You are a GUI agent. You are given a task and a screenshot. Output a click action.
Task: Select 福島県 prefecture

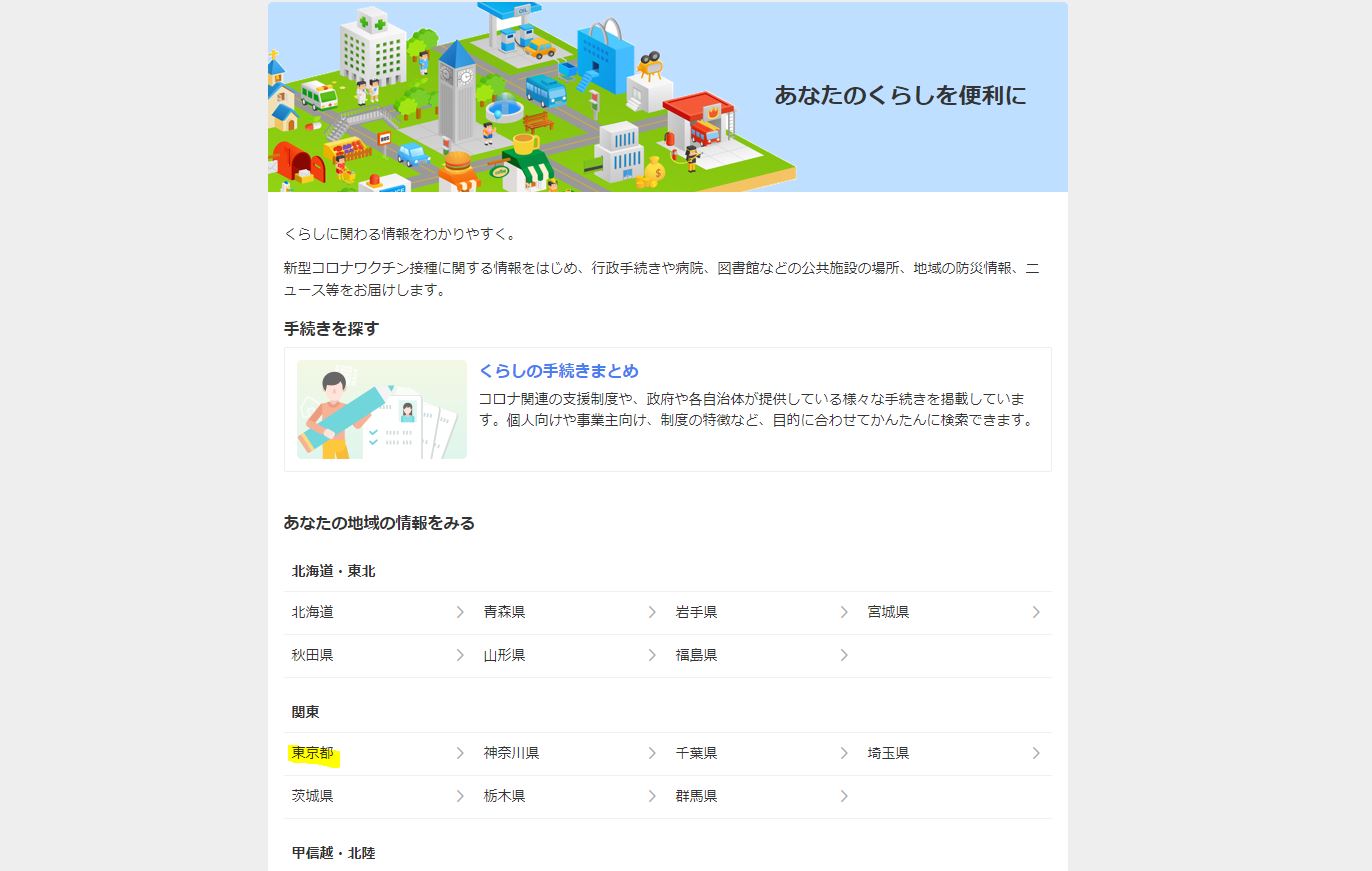(x=696, y=655)
